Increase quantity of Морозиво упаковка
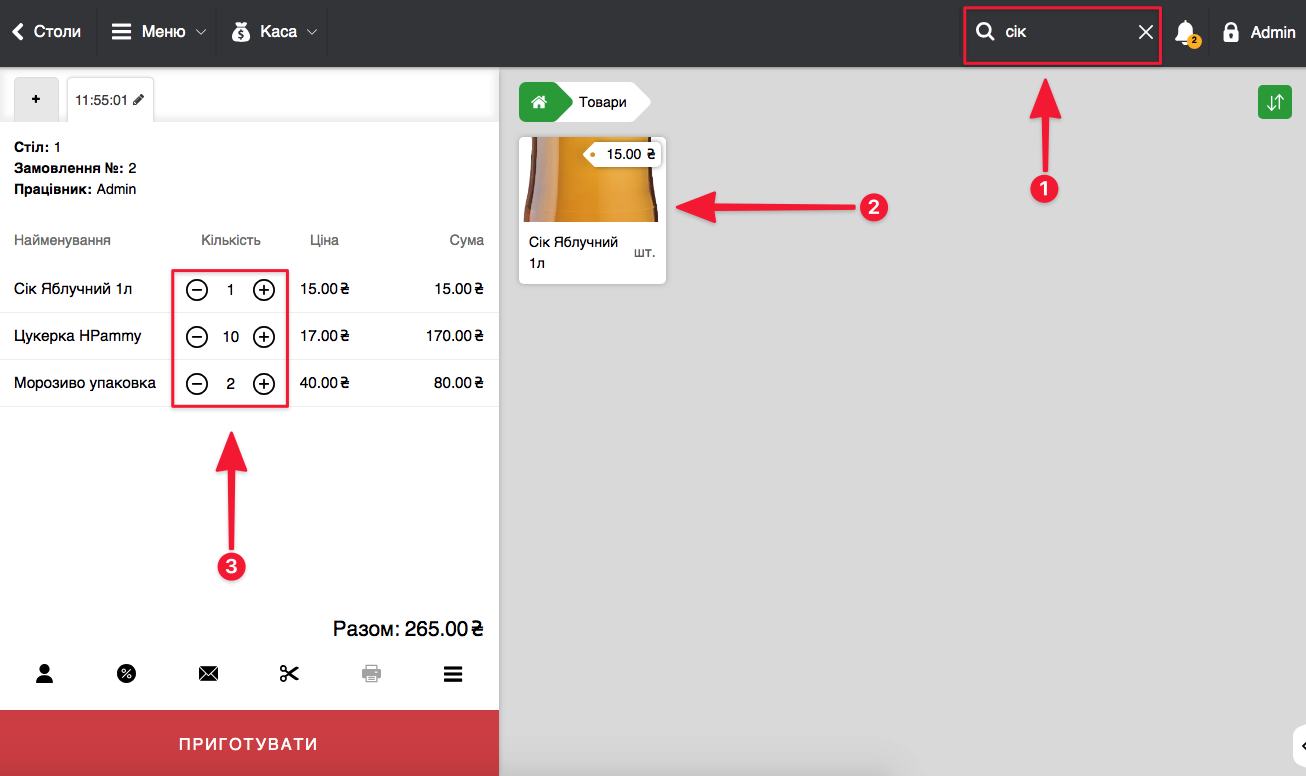 (x=264, y=384)
